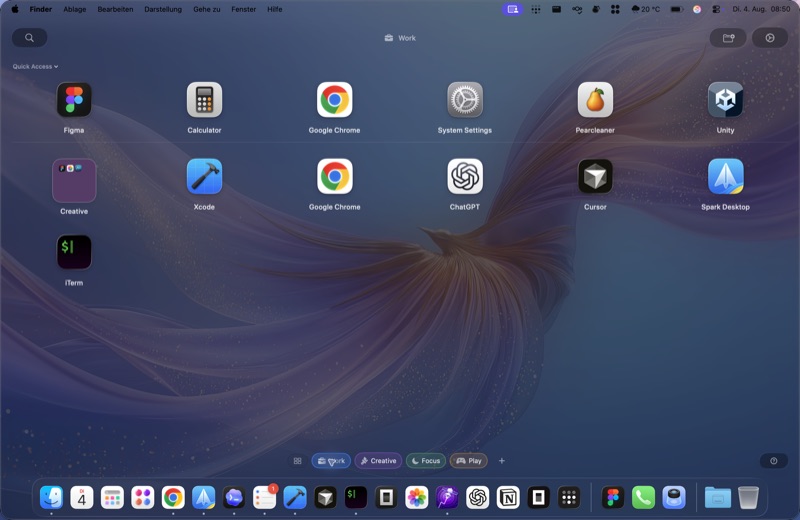Image resolution: width=800 pixels, height=520 pixels.
Task: Open ChatGPT in the Dock
Action: pyautogui.click(x=478, y=498)
